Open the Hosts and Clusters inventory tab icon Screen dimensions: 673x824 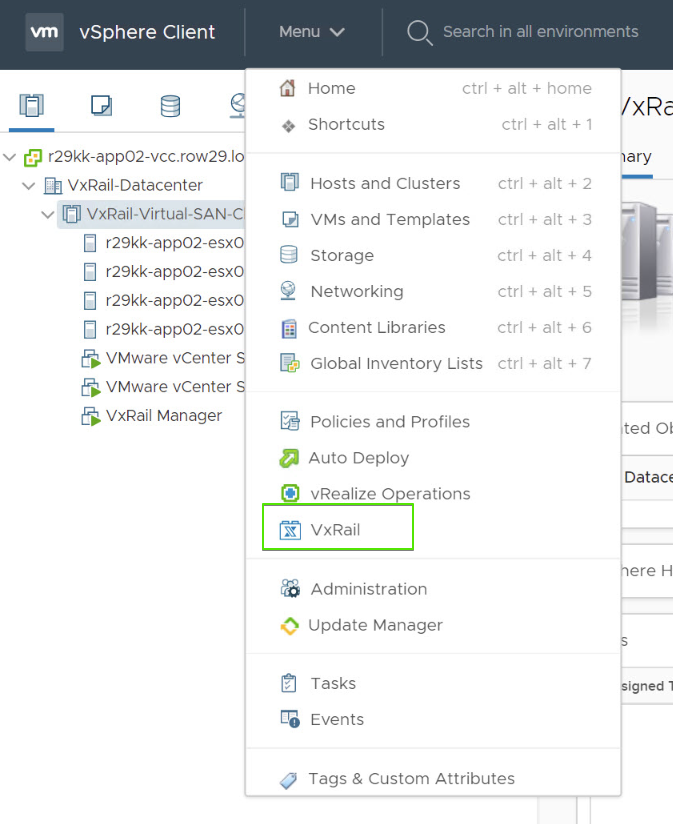click(x=32, y=106)
